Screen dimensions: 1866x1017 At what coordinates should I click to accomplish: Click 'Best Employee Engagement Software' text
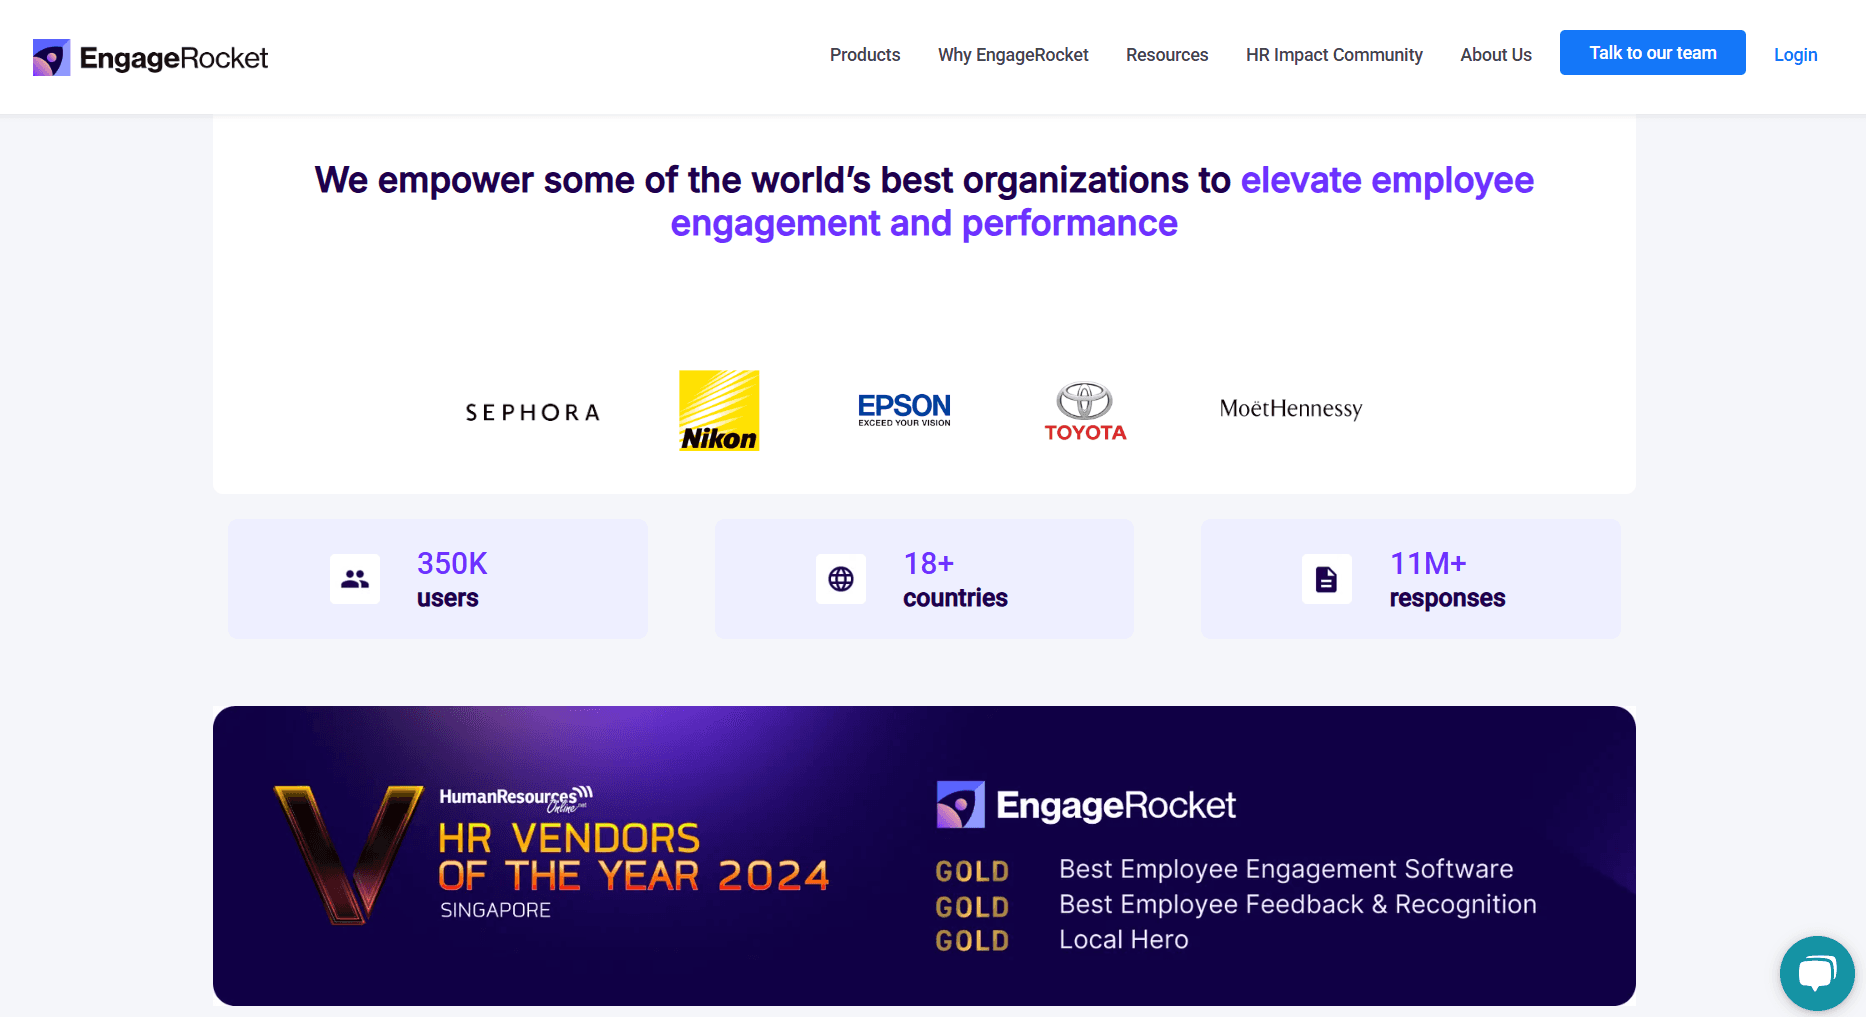[1286, 869]
